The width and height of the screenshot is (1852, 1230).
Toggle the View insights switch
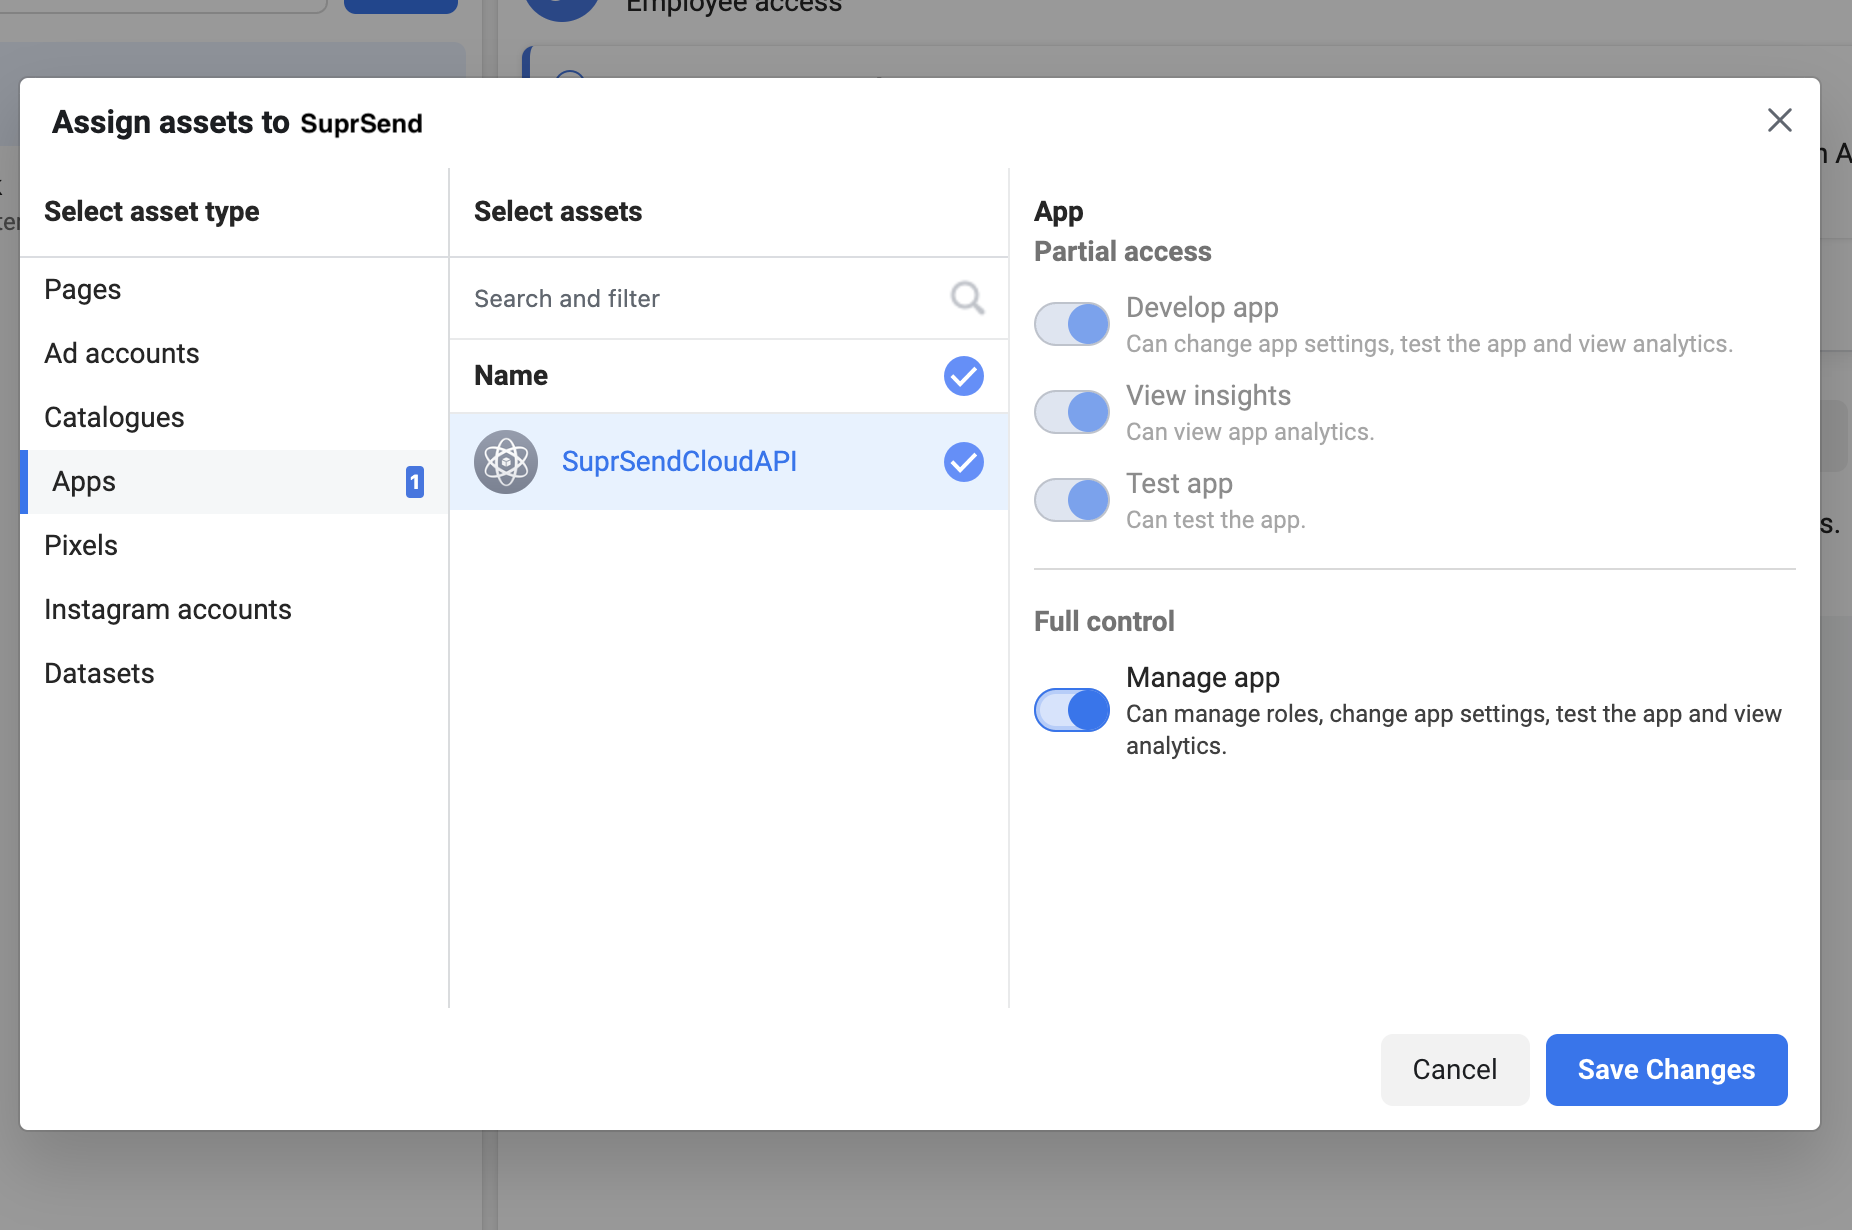coord(1072,412)
